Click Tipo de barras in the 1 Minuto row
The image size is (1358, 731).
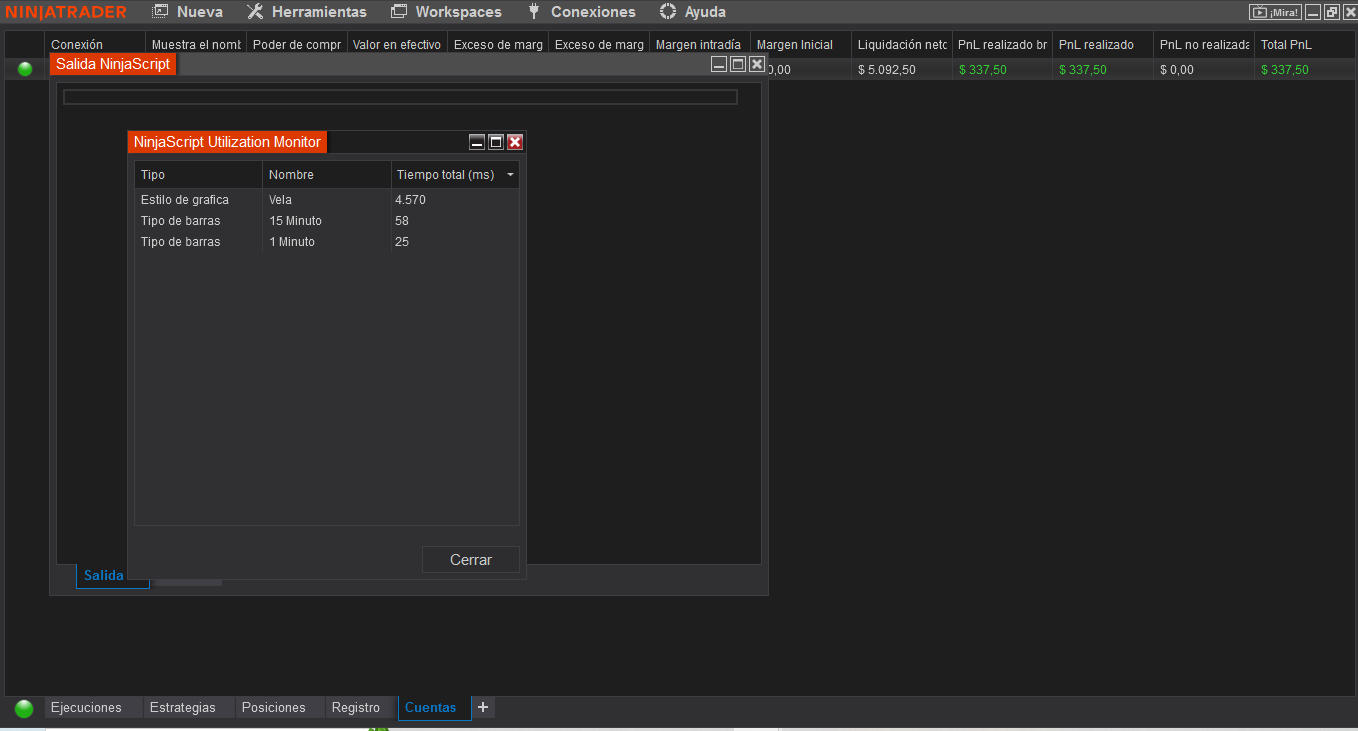[180, 242]
